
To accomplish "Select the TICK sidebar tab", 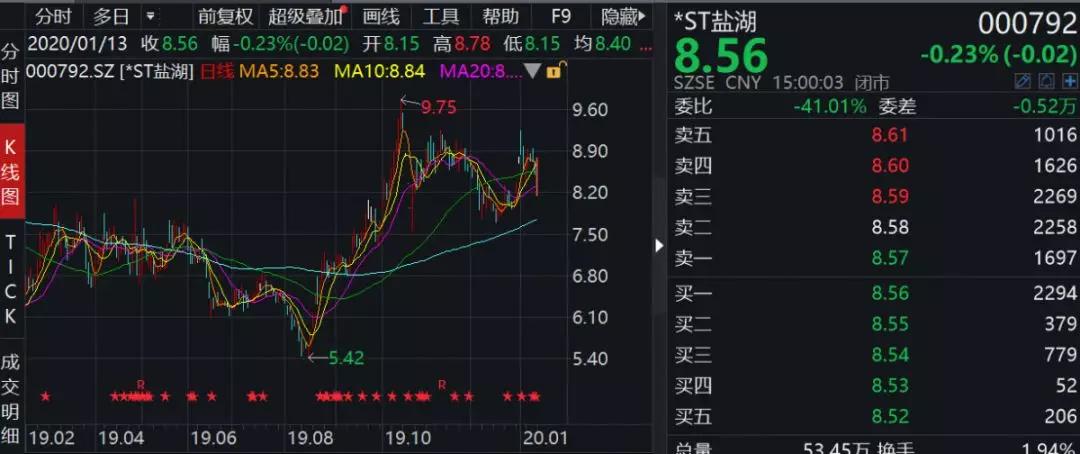I will click(10, 280).
